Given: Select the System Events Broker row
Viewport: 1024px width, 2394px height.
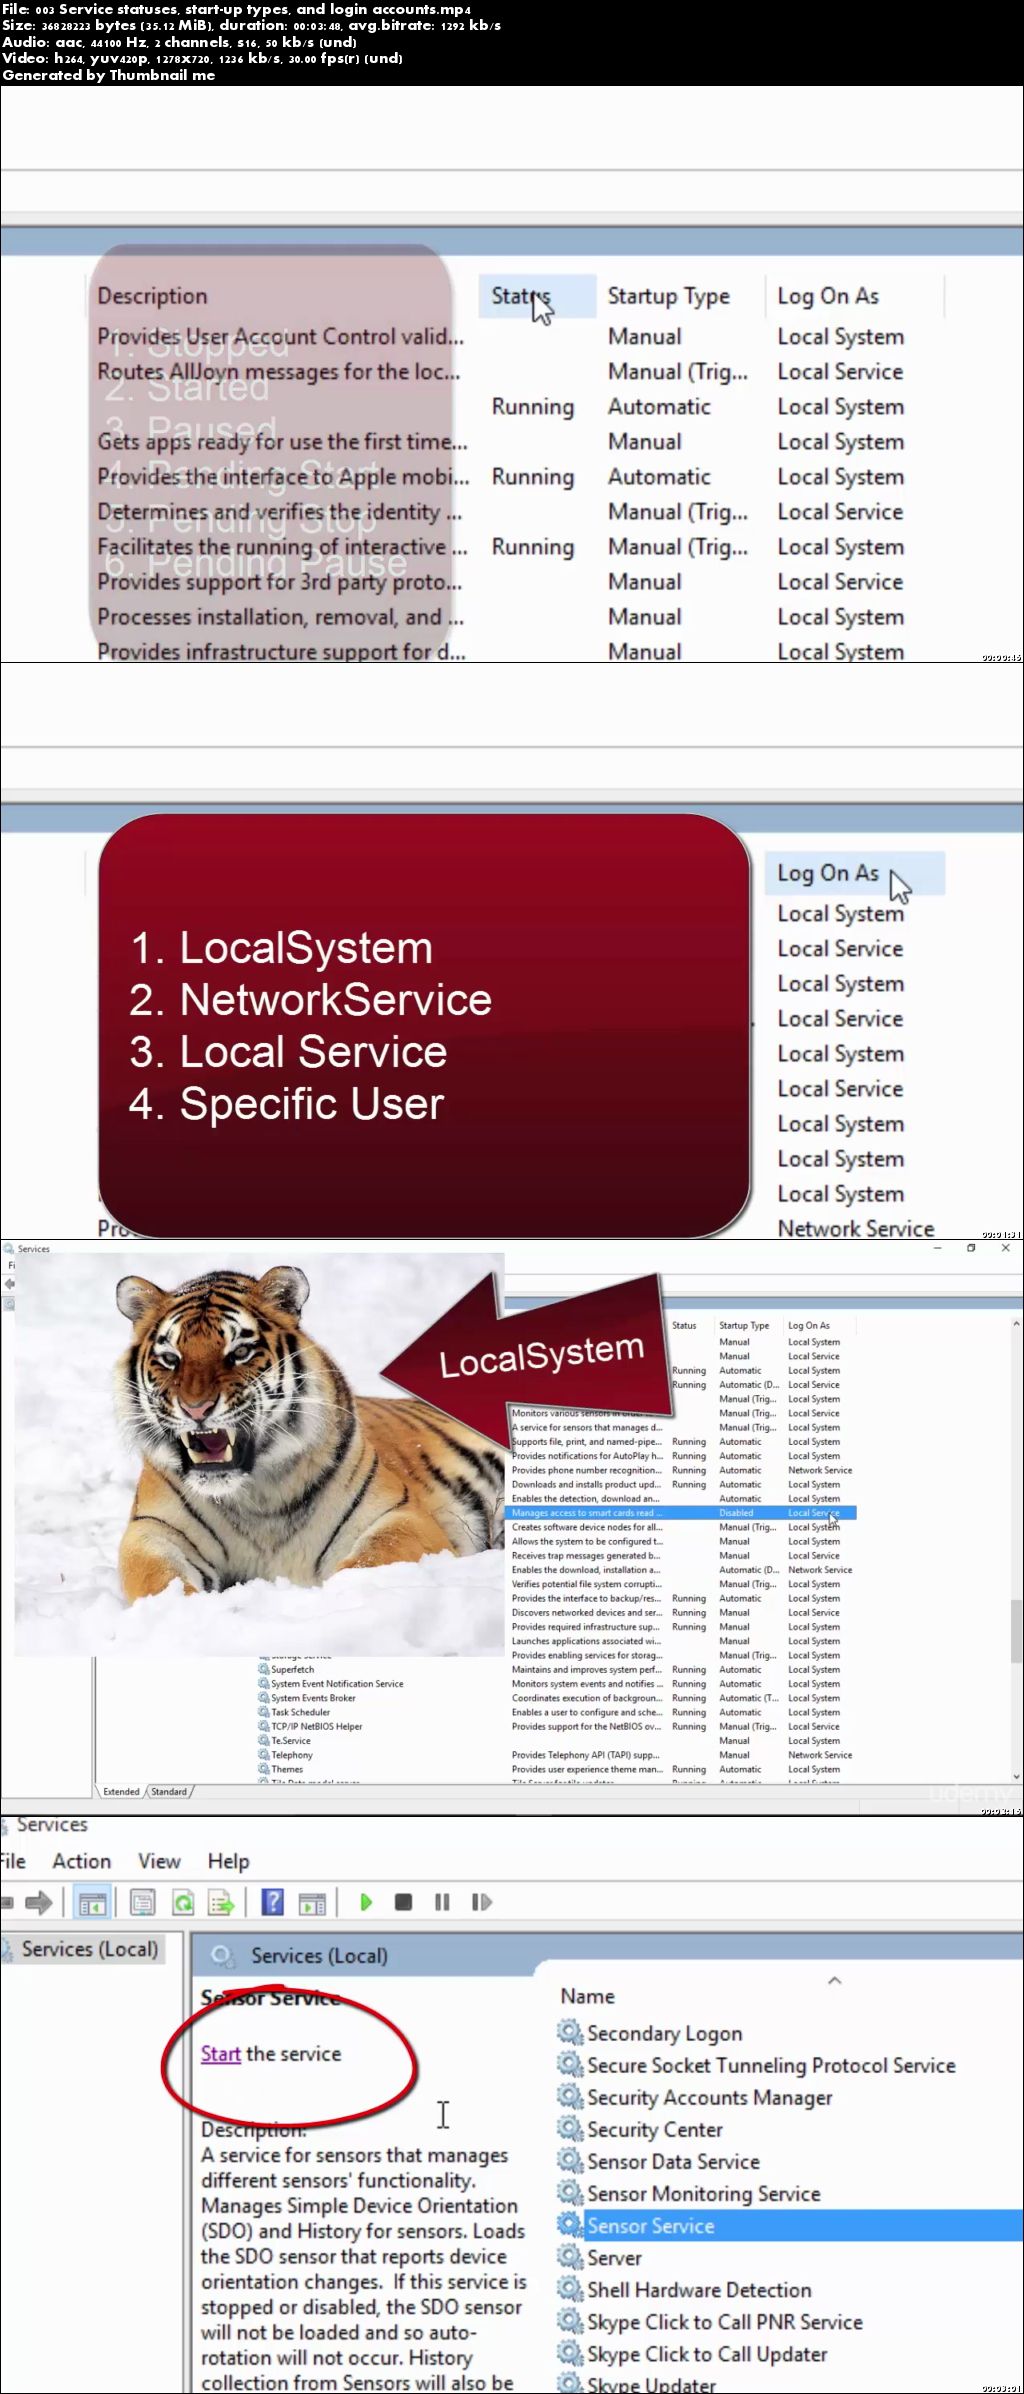Looking at the screenshot, I should tap(313, 1698).
